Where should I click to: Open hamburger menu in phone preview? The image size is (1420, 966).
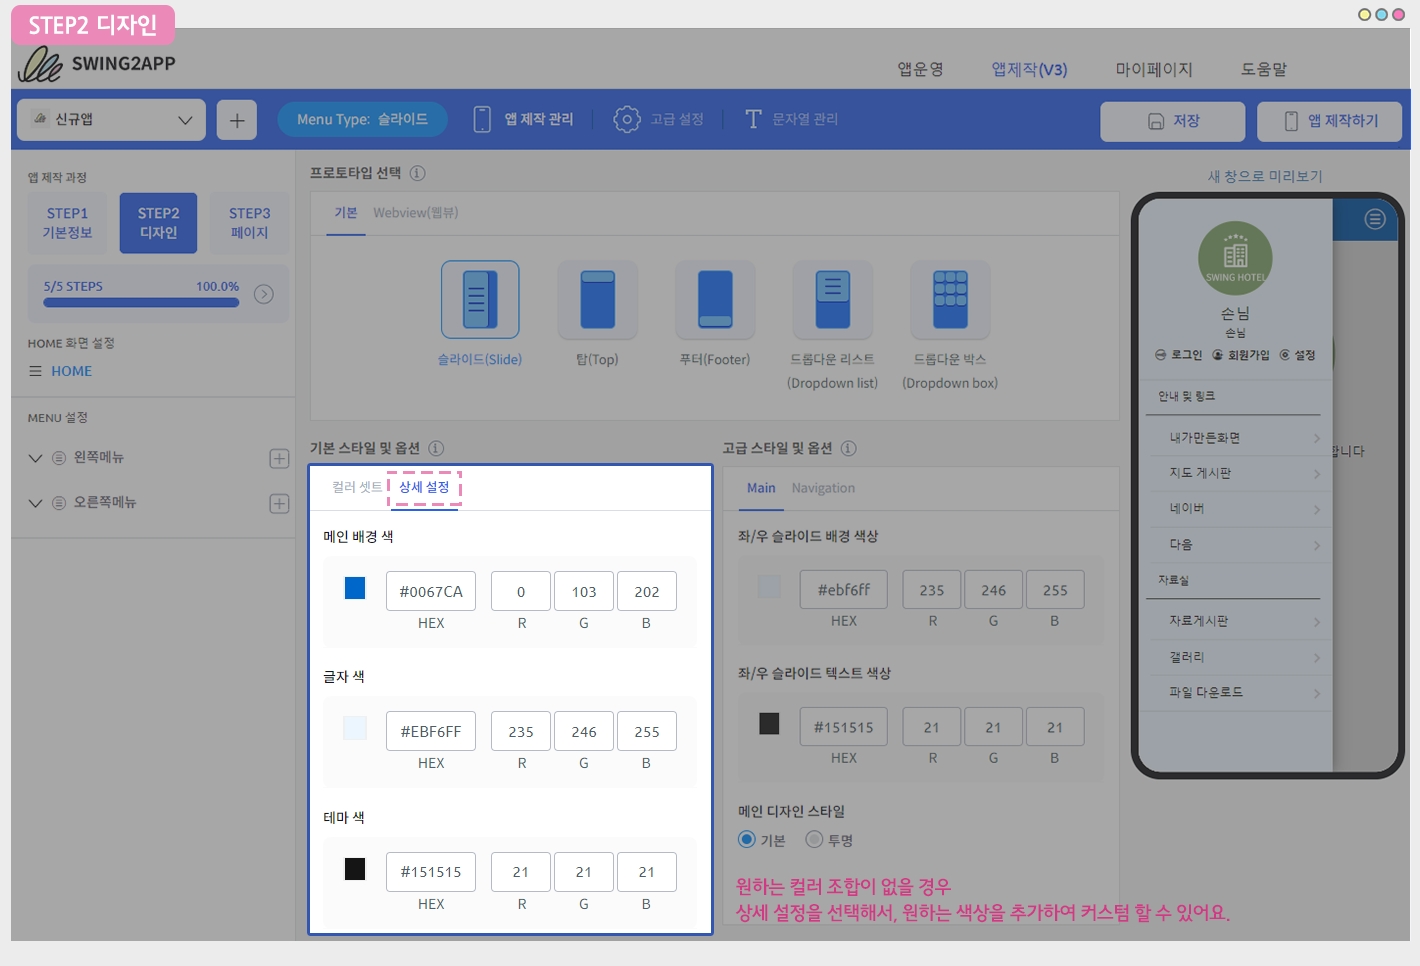1375,219
